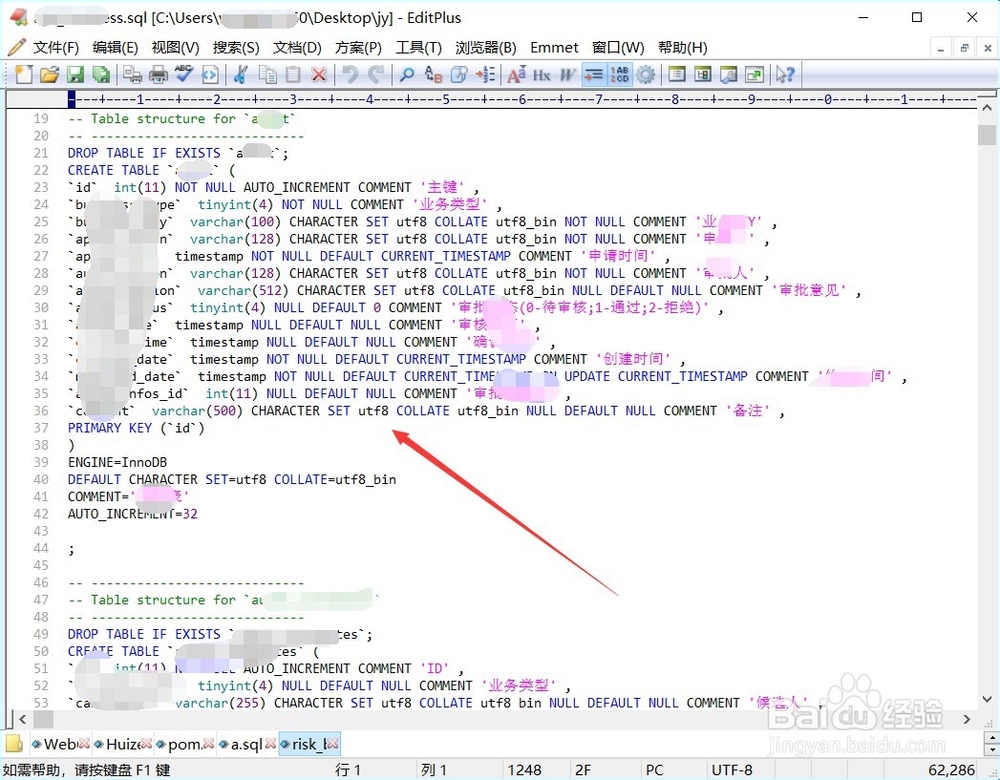Open the 文件(F) menu
Screen dimensions: 1000x780
click(56, 48)
